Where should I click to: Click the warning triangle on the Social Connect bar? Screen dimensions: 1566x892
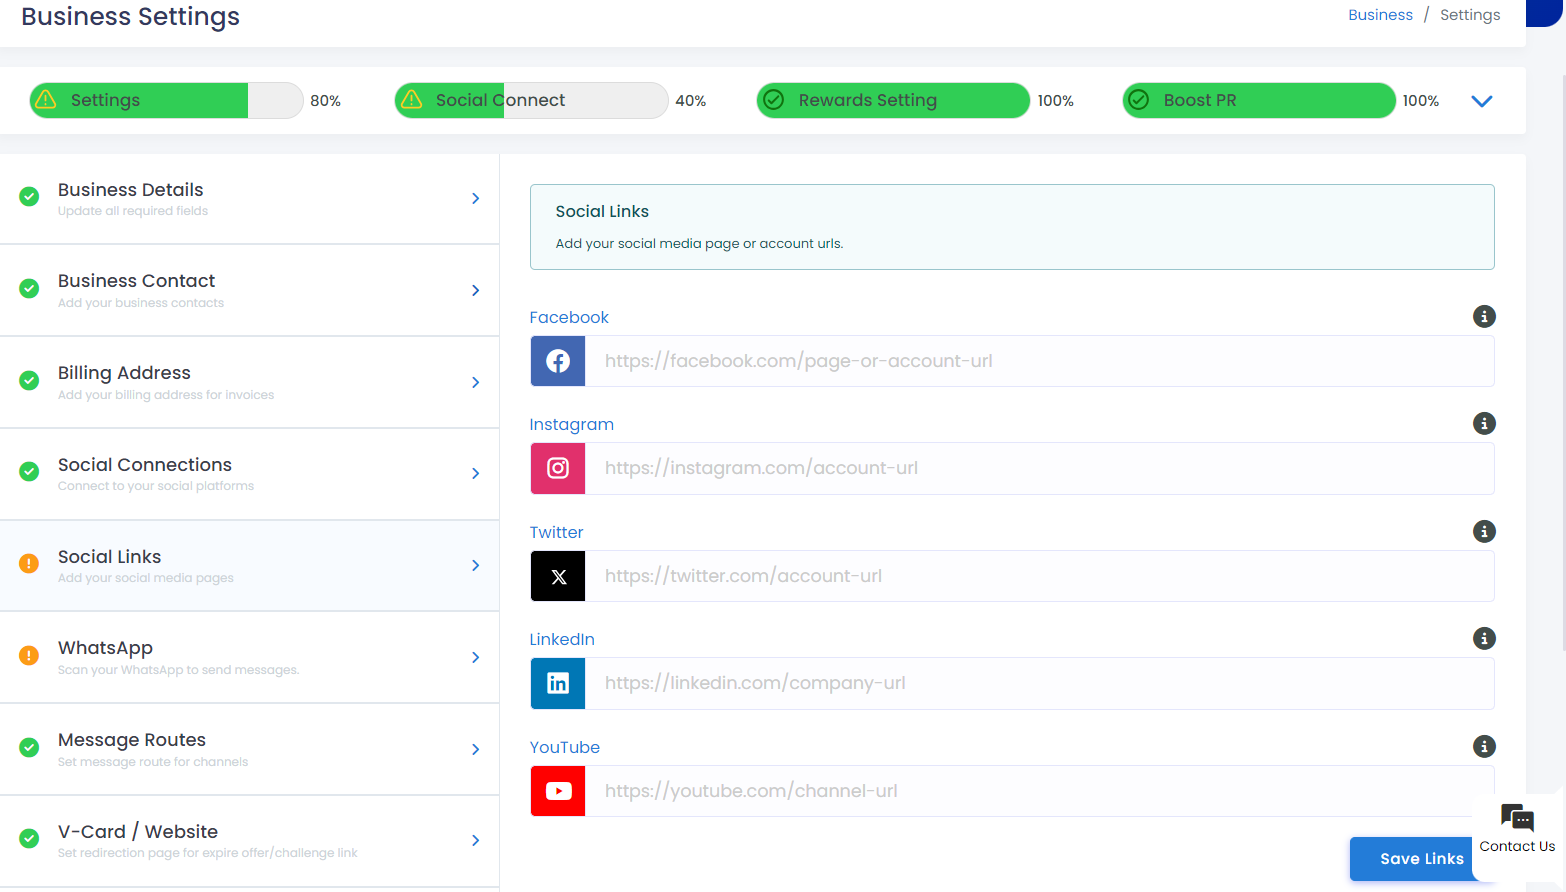[410, 100]
